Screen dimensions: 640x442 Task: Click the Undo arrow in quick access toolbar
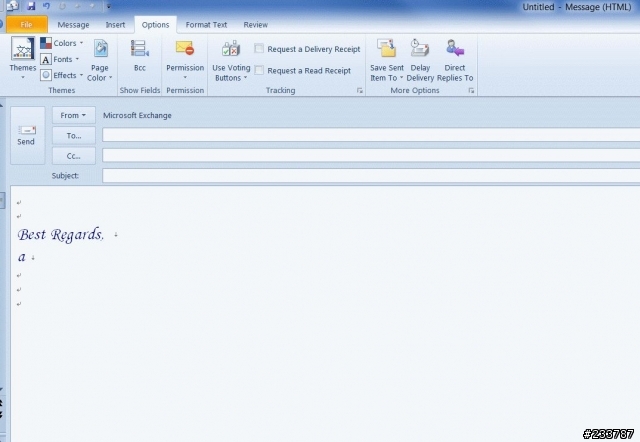pyautogui.click(x=46, y=6)
